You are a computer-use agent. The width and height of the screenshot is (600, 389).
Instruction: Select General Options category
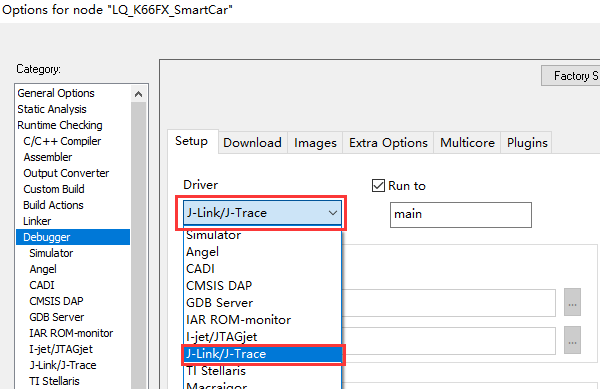click(x=56, y=93)
